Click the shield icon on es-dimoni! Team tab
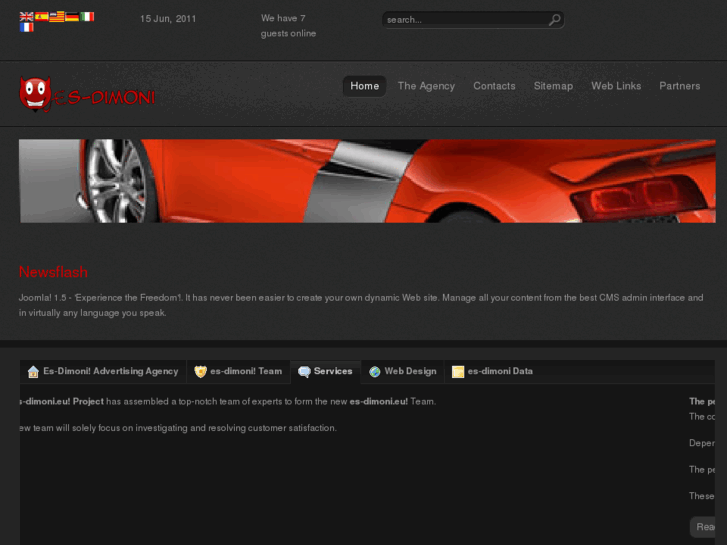The image size is (727, 545). 200,372
